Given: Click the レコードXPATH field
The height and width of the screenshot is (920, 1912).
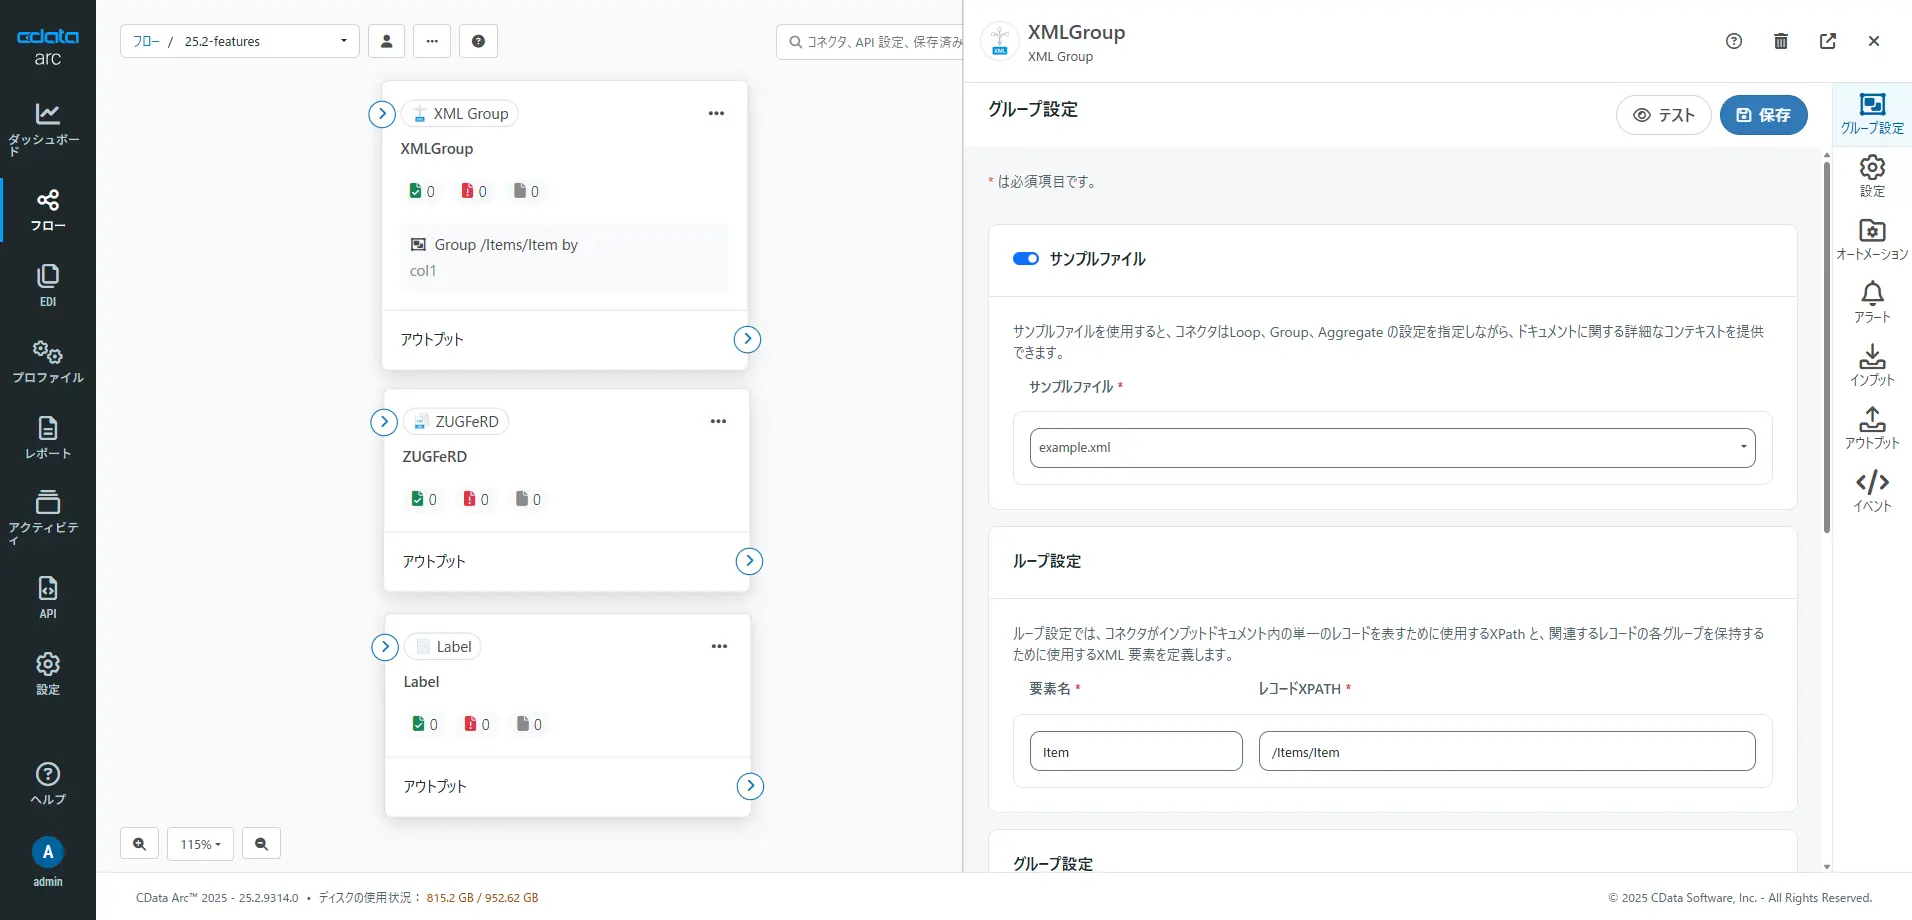Looking at the screenshot, I should 1507,752.
